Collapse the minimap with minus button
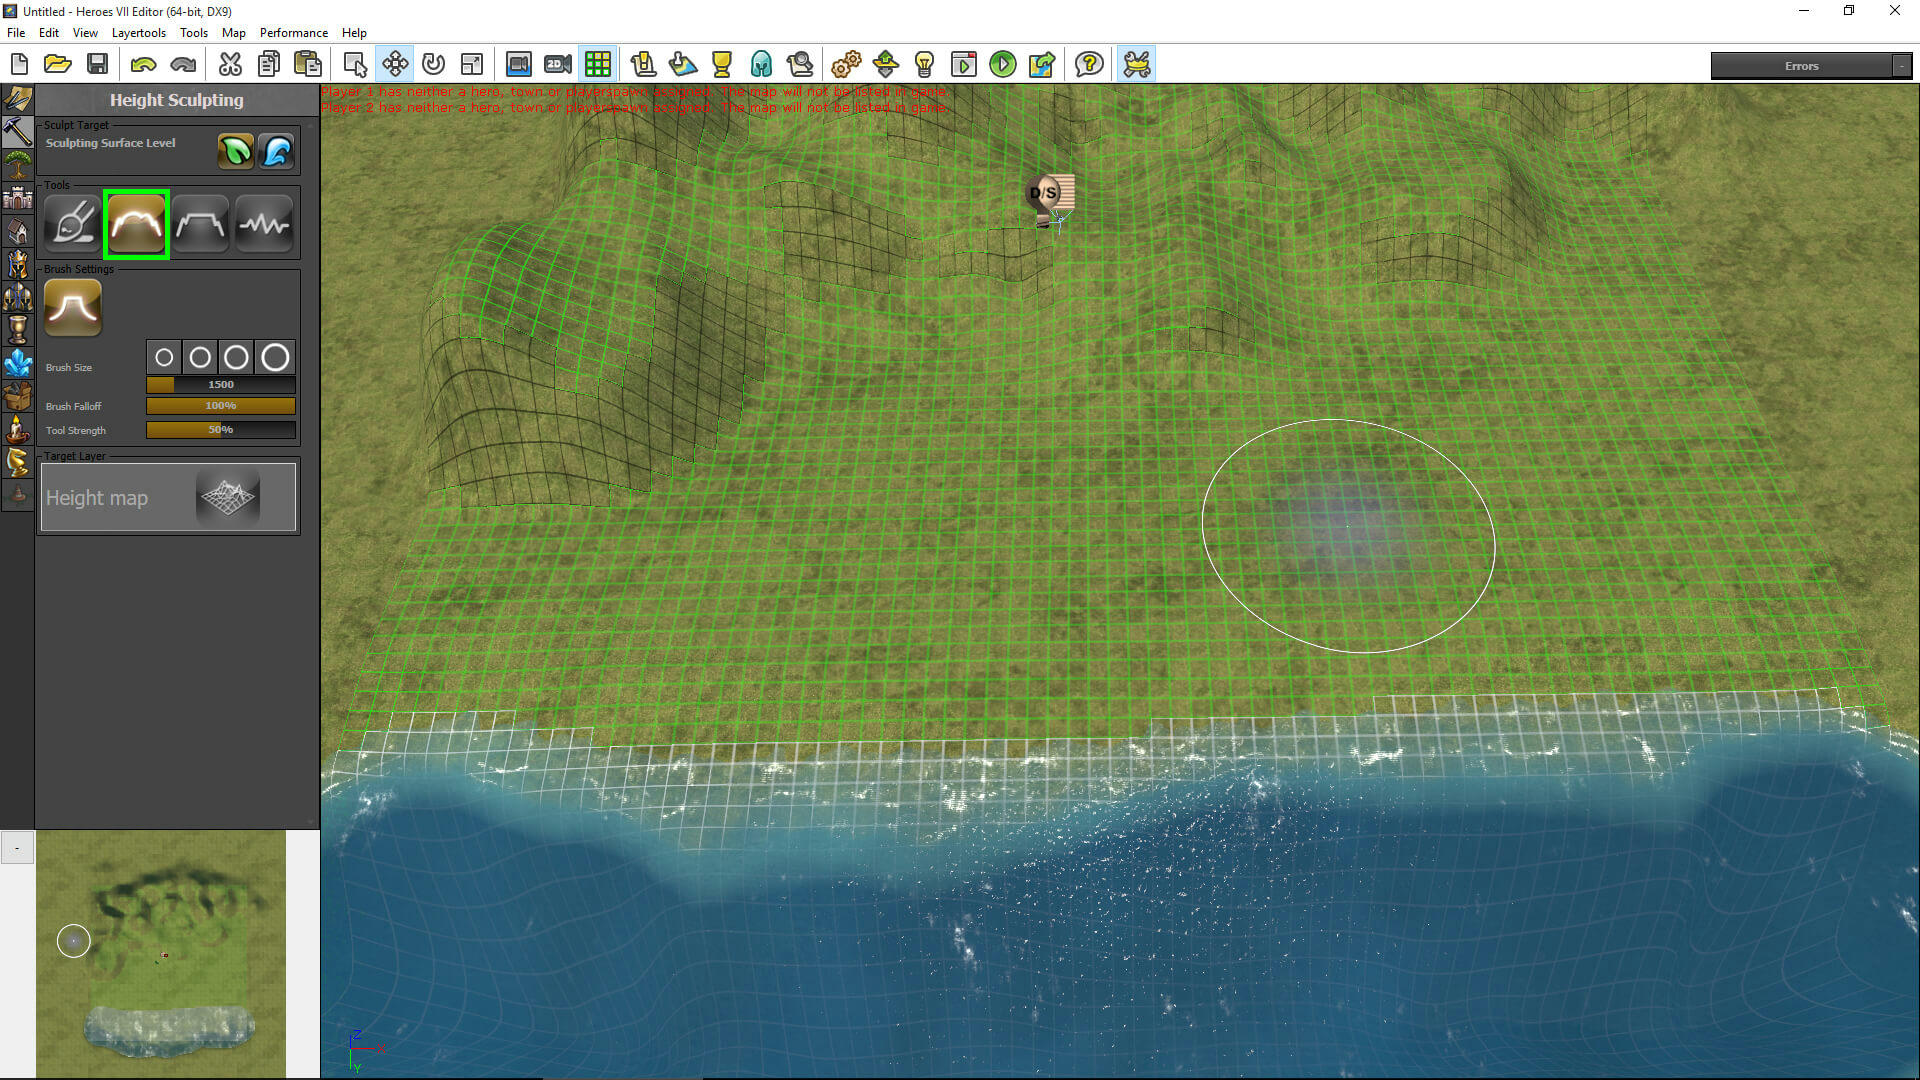 click(x=17, y=848)
